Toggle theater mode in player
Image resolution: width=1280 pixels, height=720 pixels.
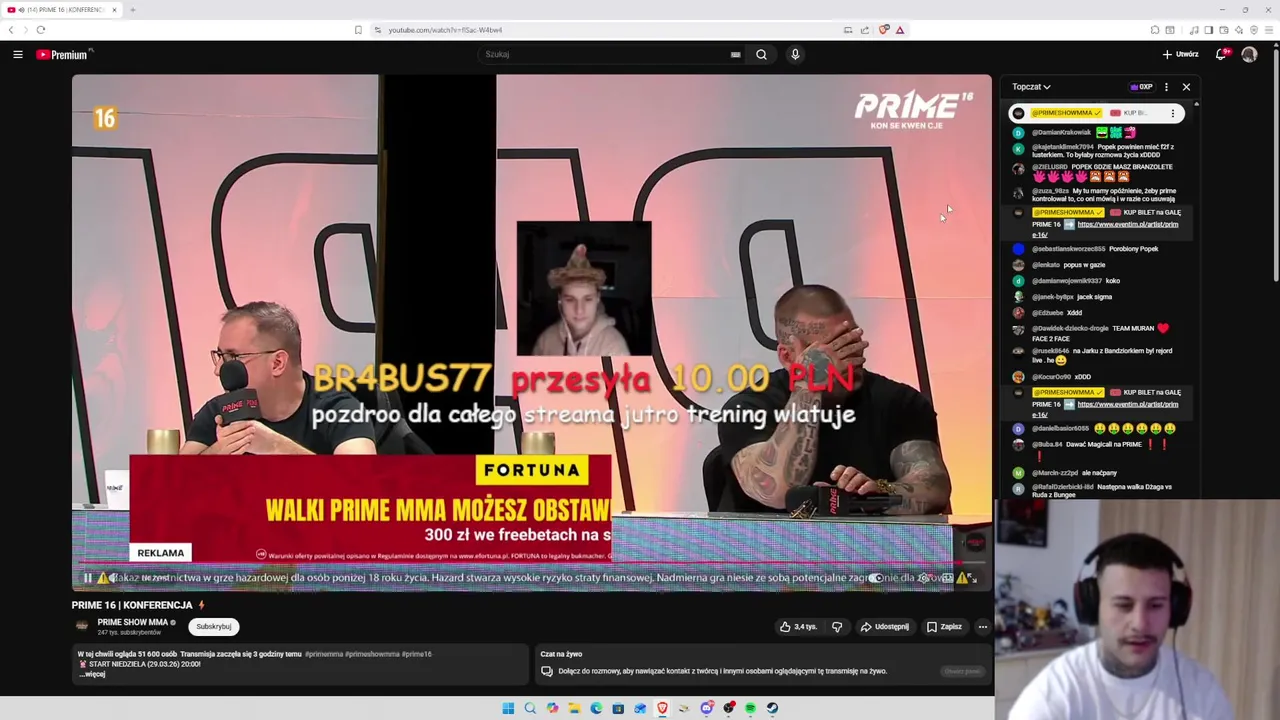pyautogui.click(x=947, y=578)
